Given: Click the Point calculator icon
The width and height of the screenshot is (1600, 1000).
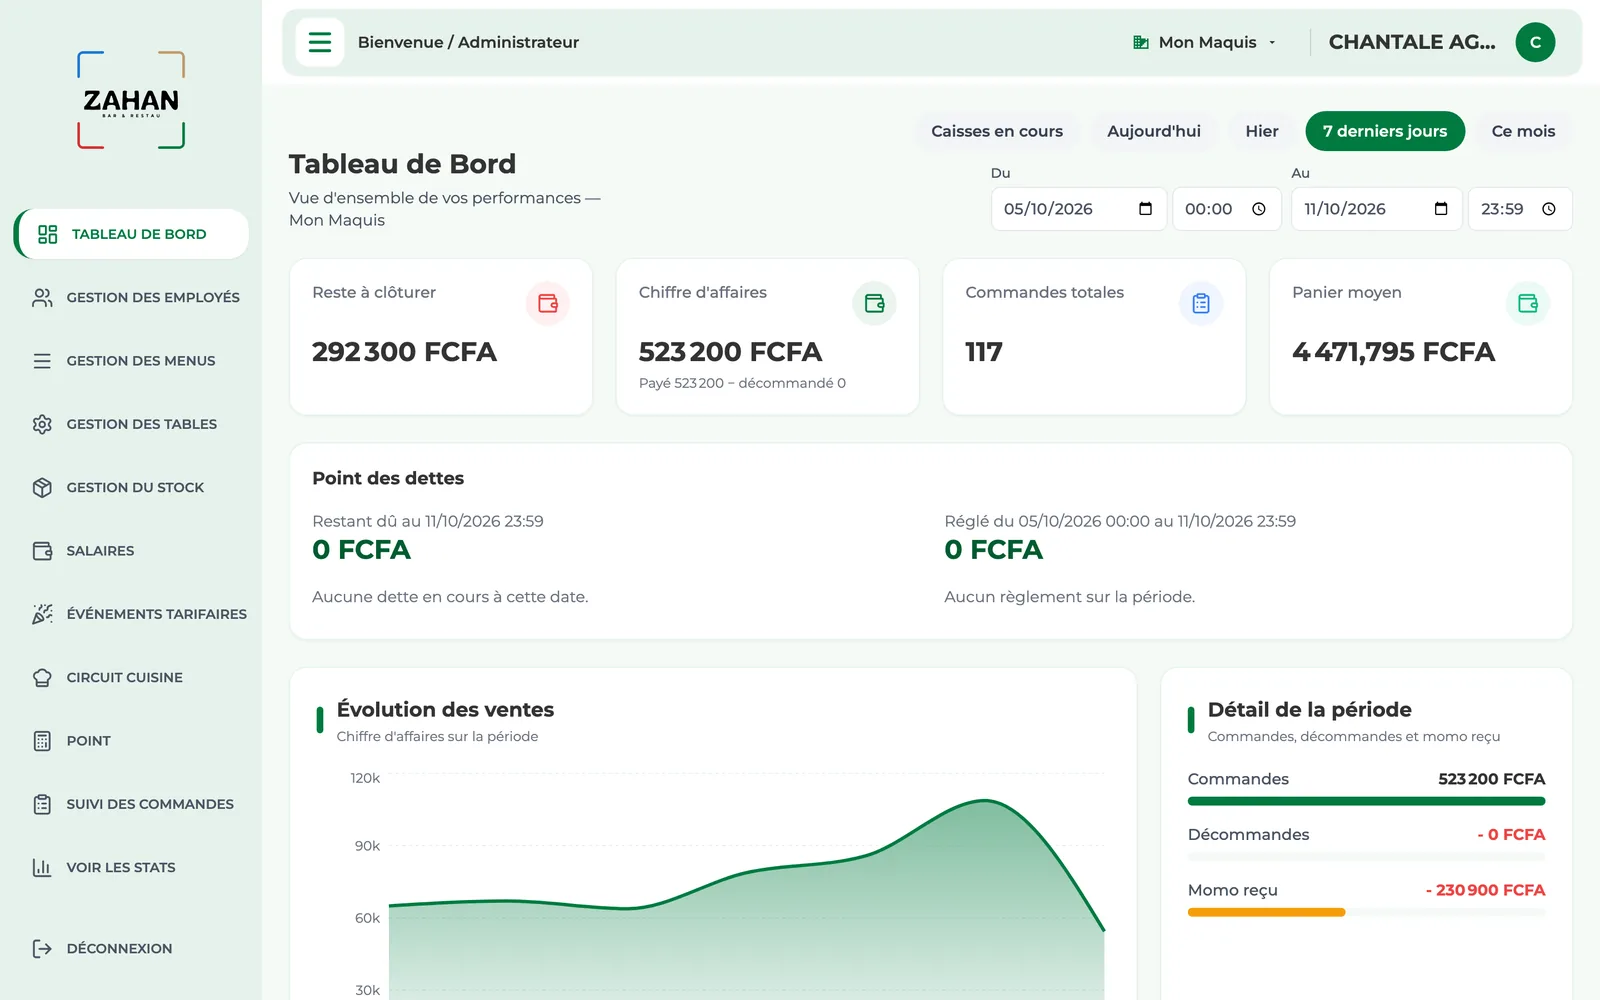Looking at the screenshot, I should (42, 741).
